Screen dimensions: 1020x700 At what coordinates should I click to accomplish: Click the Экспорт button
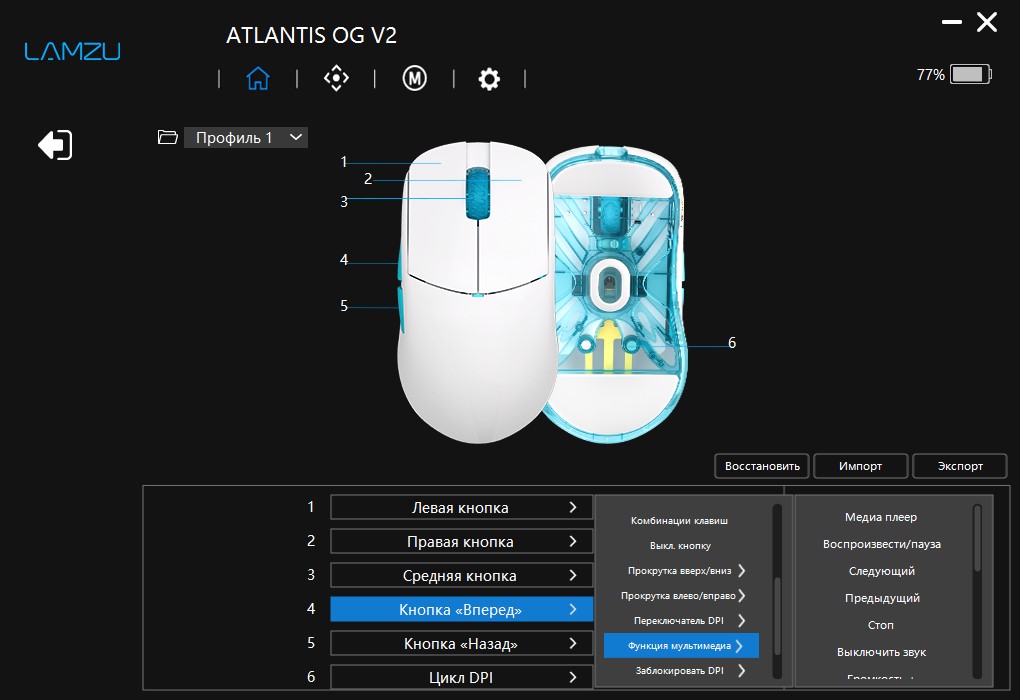960,466
